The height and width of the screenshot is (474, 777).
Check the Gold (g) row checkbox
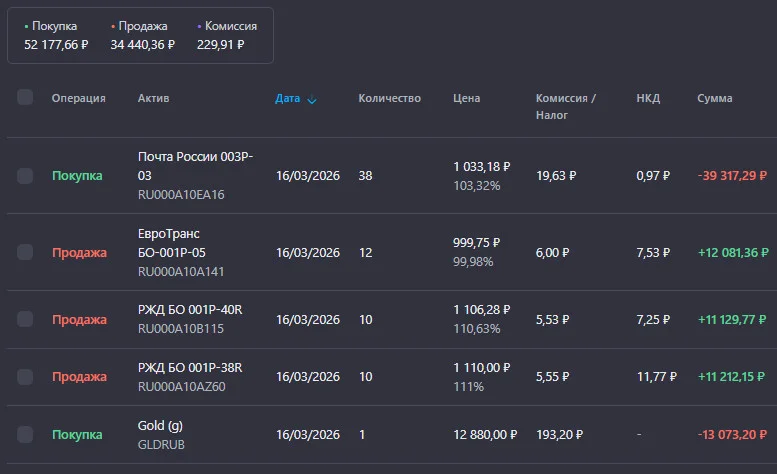point(25,434)
